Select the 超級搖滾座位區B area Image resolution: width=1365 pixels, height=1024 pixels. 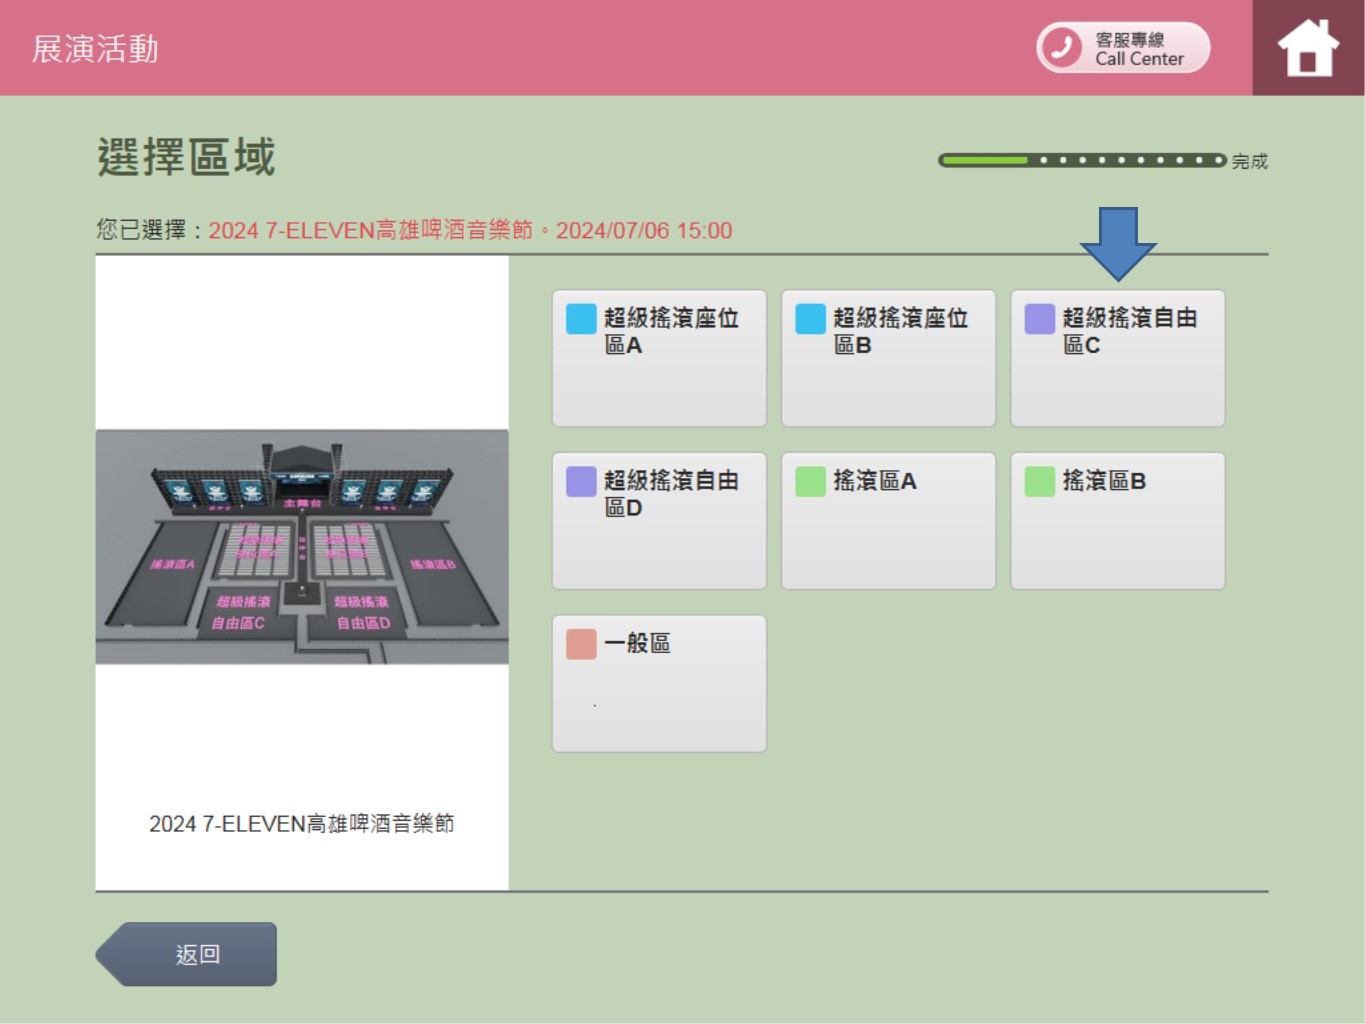[x=888, y=358]
